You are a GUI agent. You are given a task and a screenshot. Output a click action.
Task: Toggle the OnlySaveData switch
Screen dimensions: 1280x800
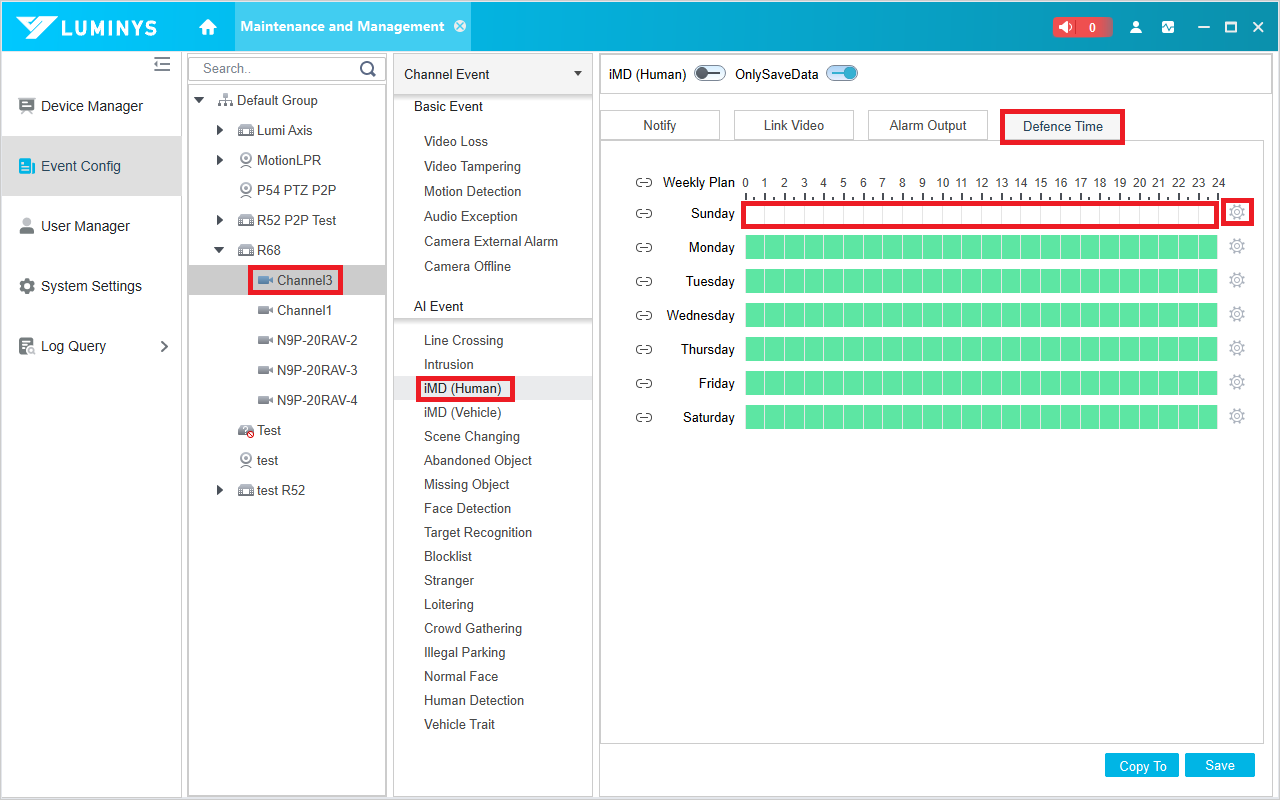pyautogui.click(x=842, y=74)
